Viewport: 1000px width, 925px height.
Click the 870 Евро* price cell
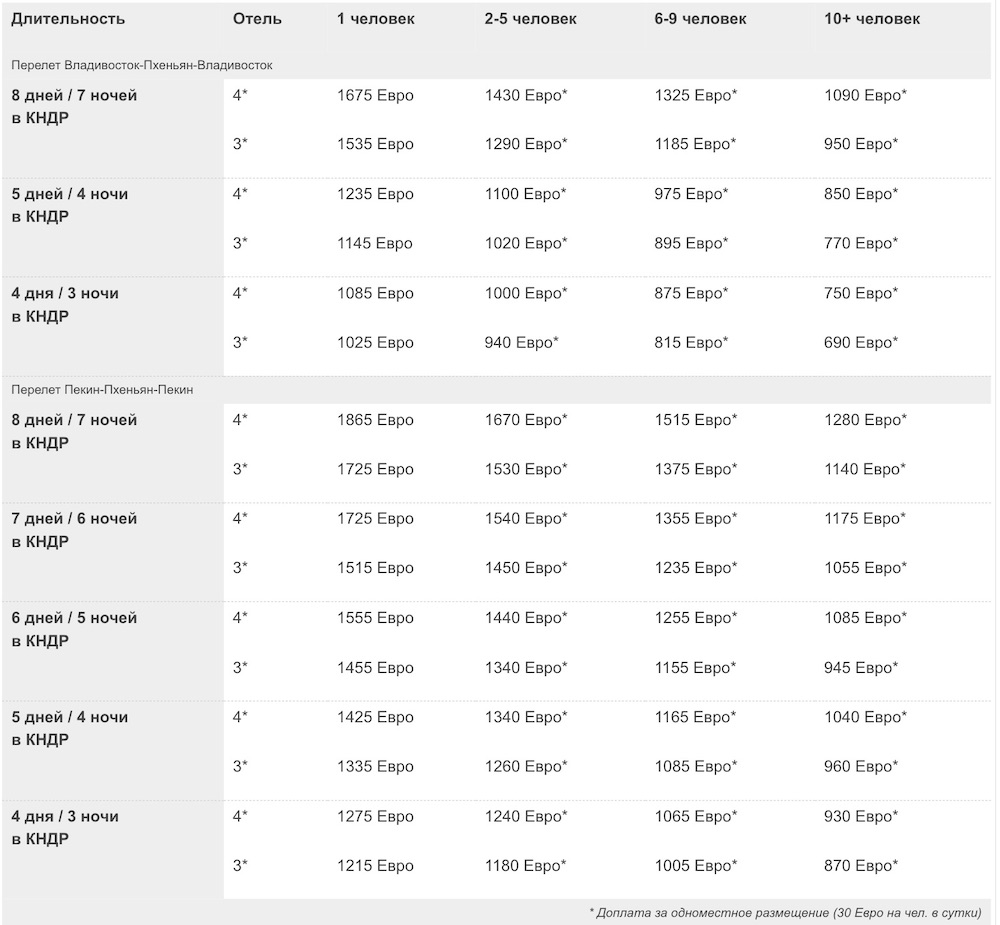coord(861,866)
